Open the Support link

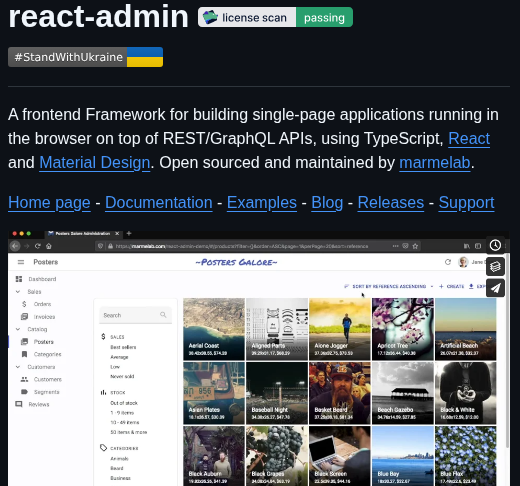point(466,203)
